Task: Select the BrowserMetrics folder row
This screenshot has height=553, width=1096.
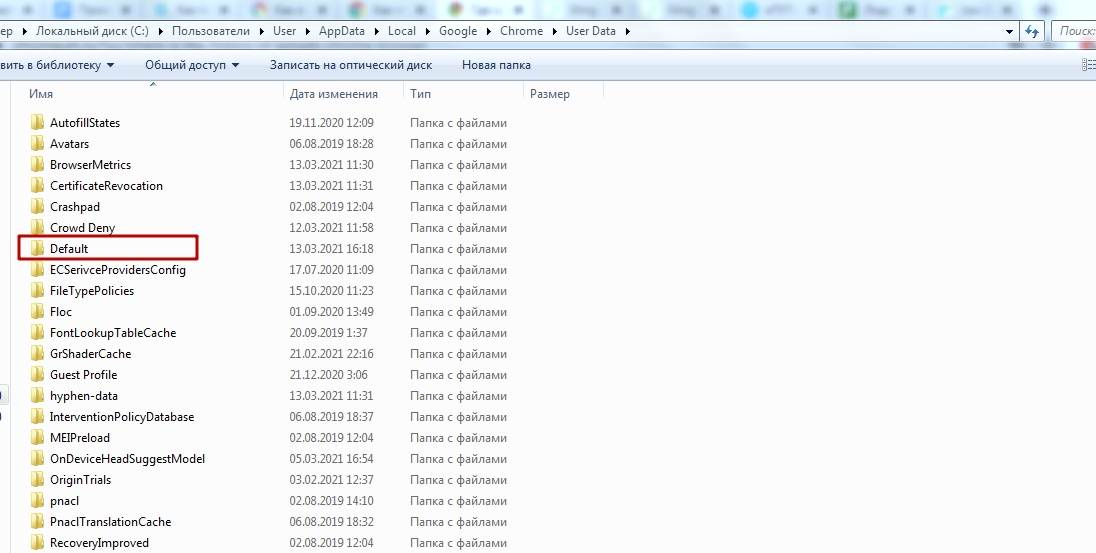Action: 90,164
